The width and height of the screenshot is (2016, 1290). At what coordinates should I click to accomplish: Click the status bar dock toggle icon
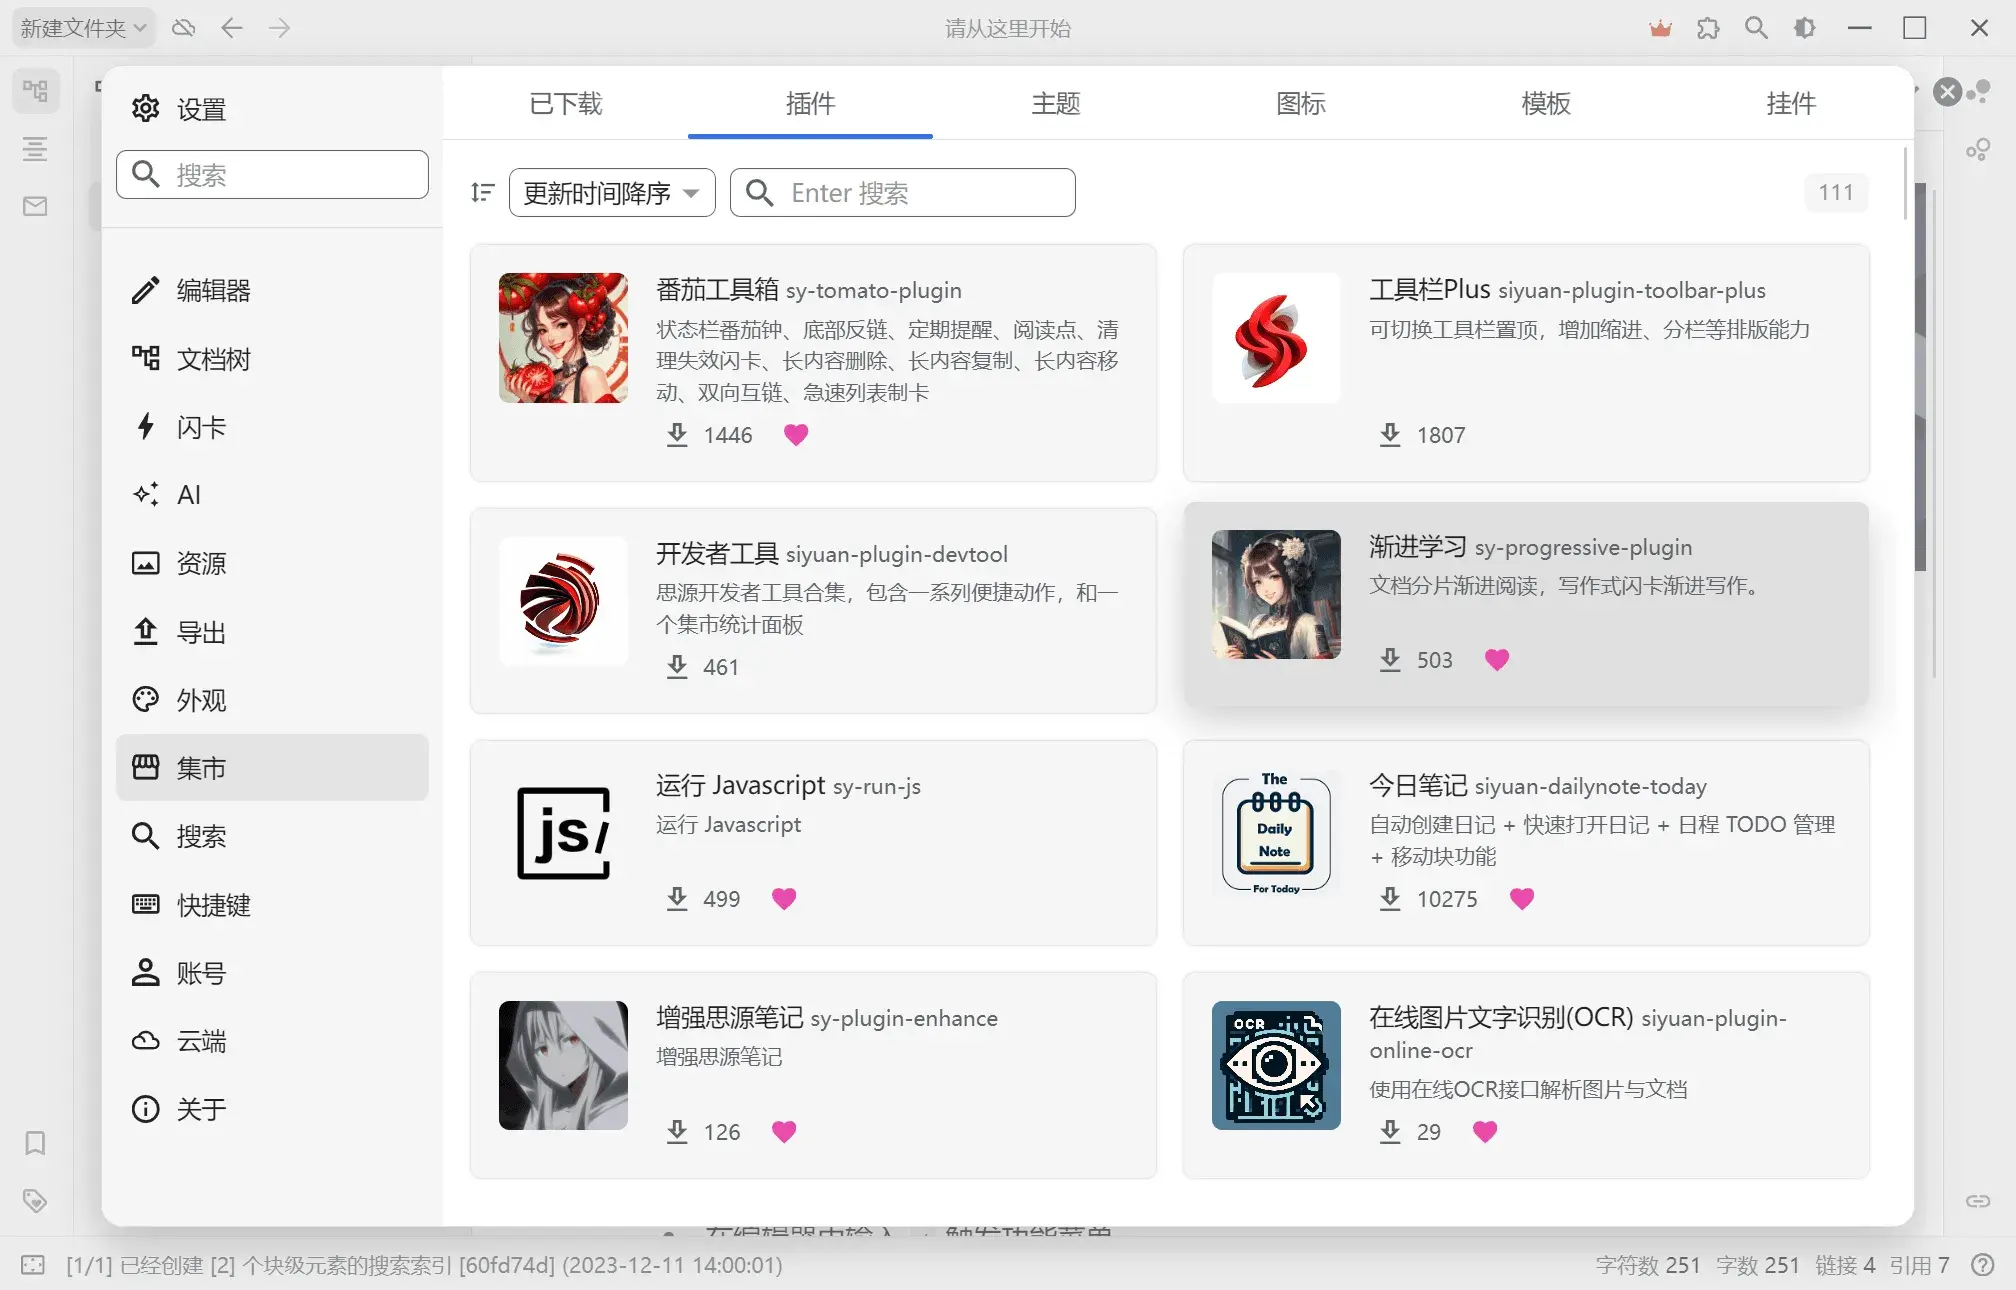(33, 1265)
